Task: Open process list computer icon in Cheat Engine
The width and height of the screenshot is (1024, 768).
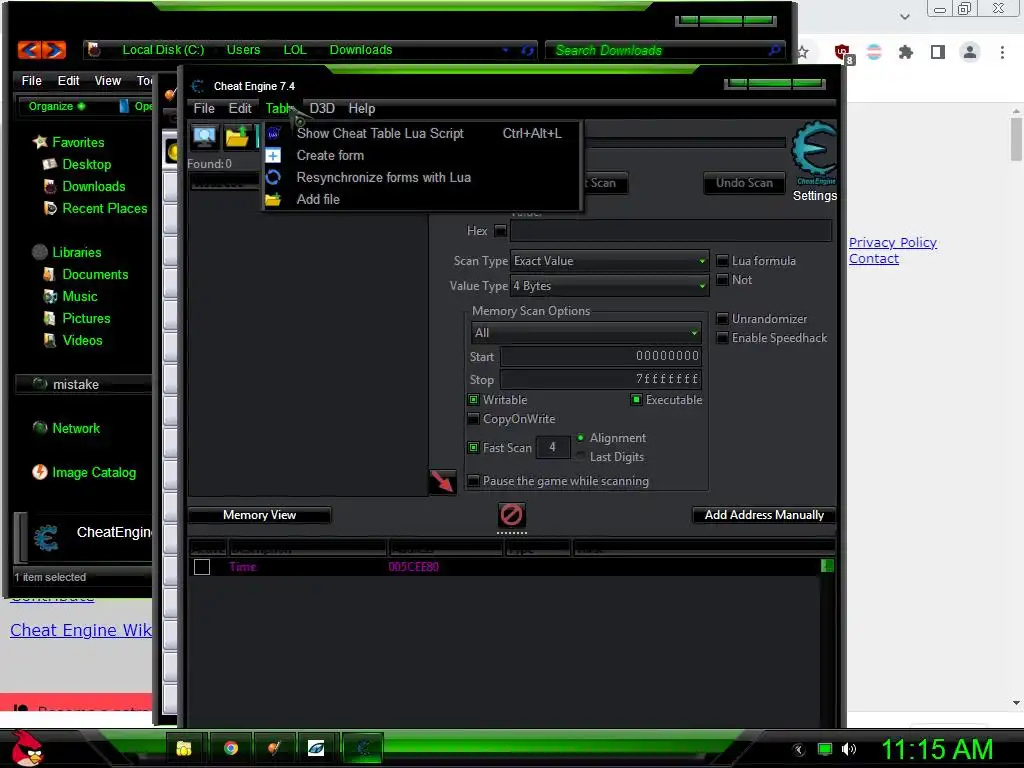Action: coord(204,136)
